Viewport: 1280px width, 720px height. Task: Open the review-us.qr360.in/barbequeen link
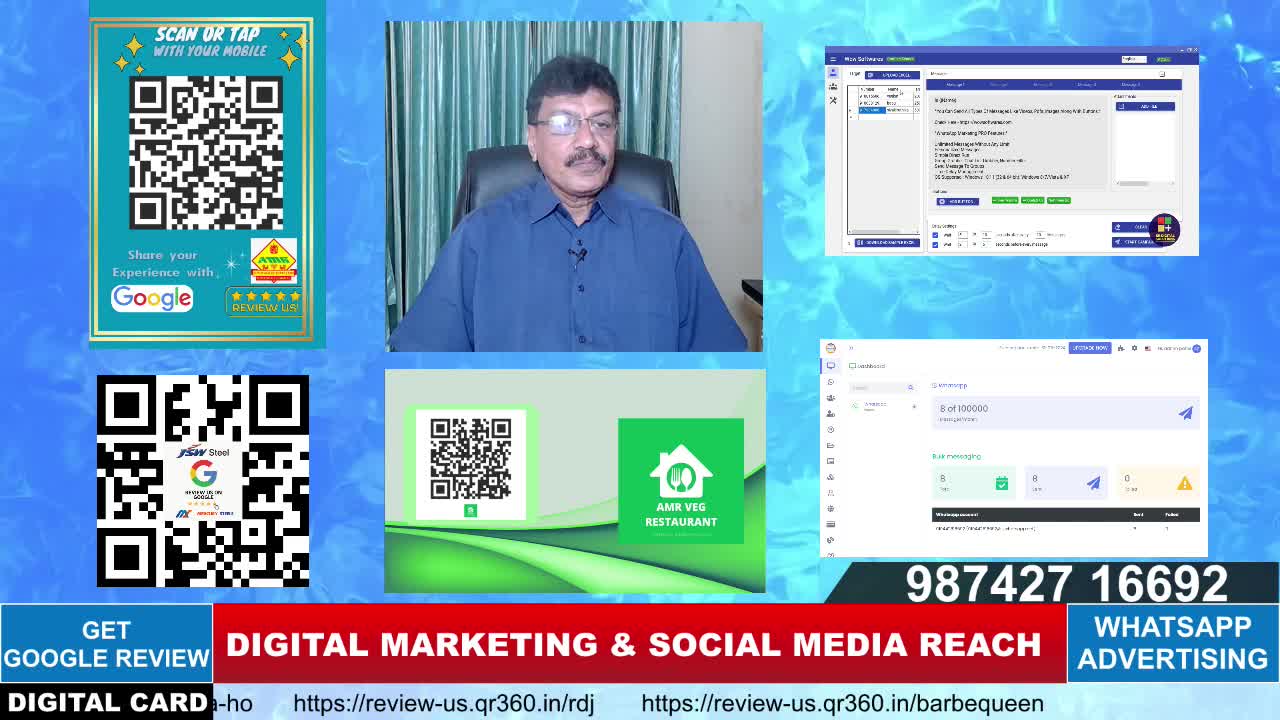(842, 703)
